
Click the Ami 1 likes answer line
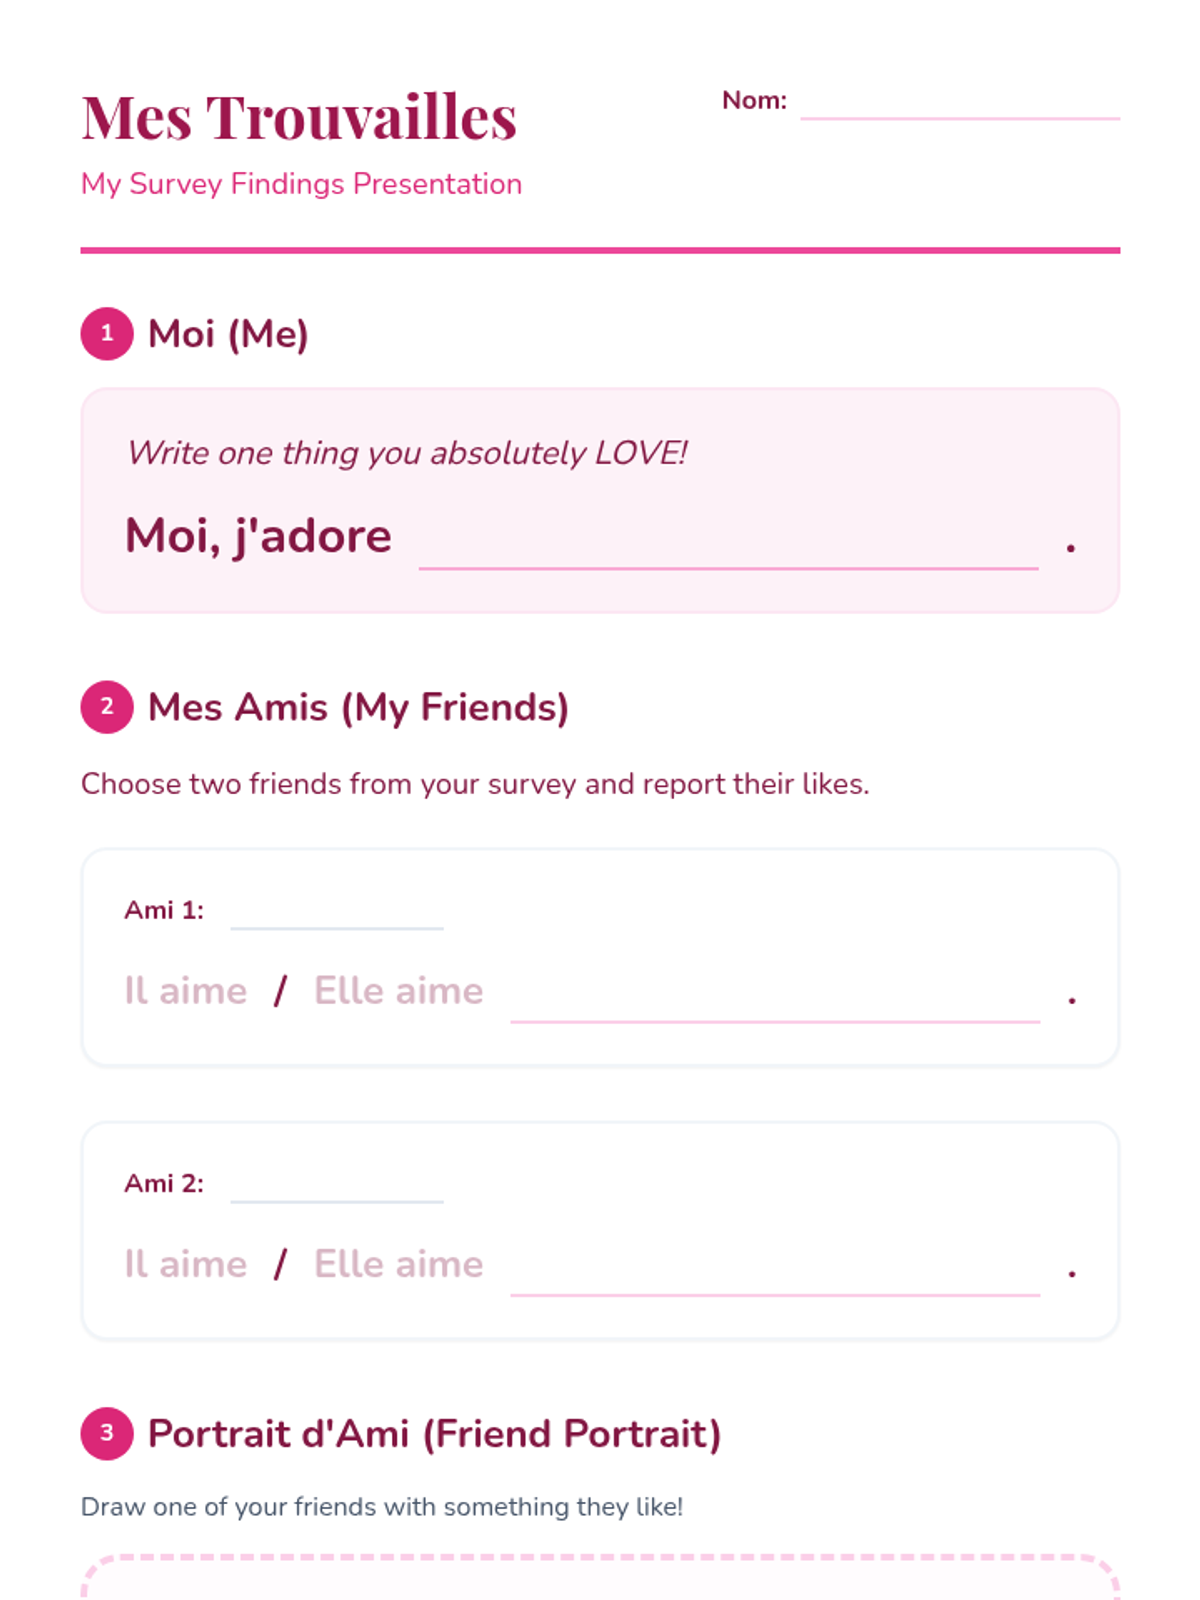pyautogui.click(x=775, y=1000)
